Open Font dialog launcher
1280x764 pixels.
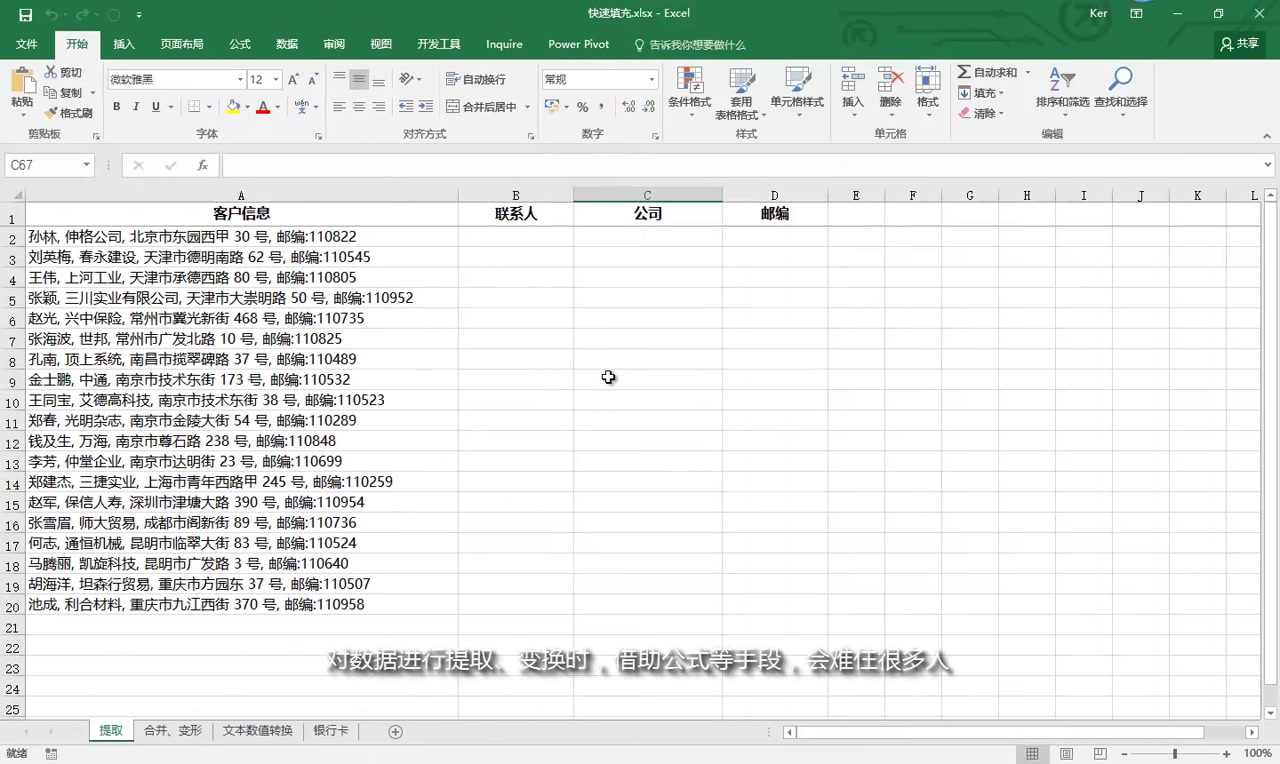pyautogui.click(x=319, y=136)
